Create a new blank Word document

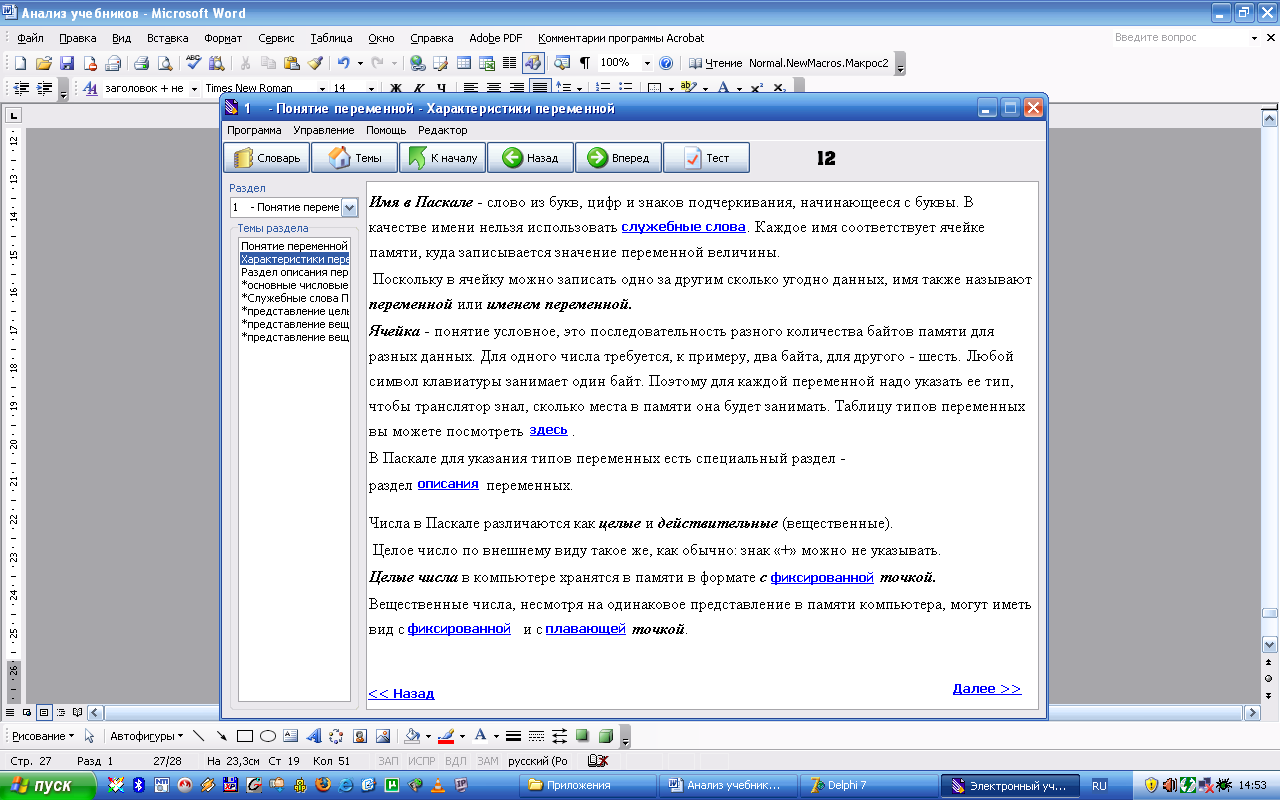[20, 63]
